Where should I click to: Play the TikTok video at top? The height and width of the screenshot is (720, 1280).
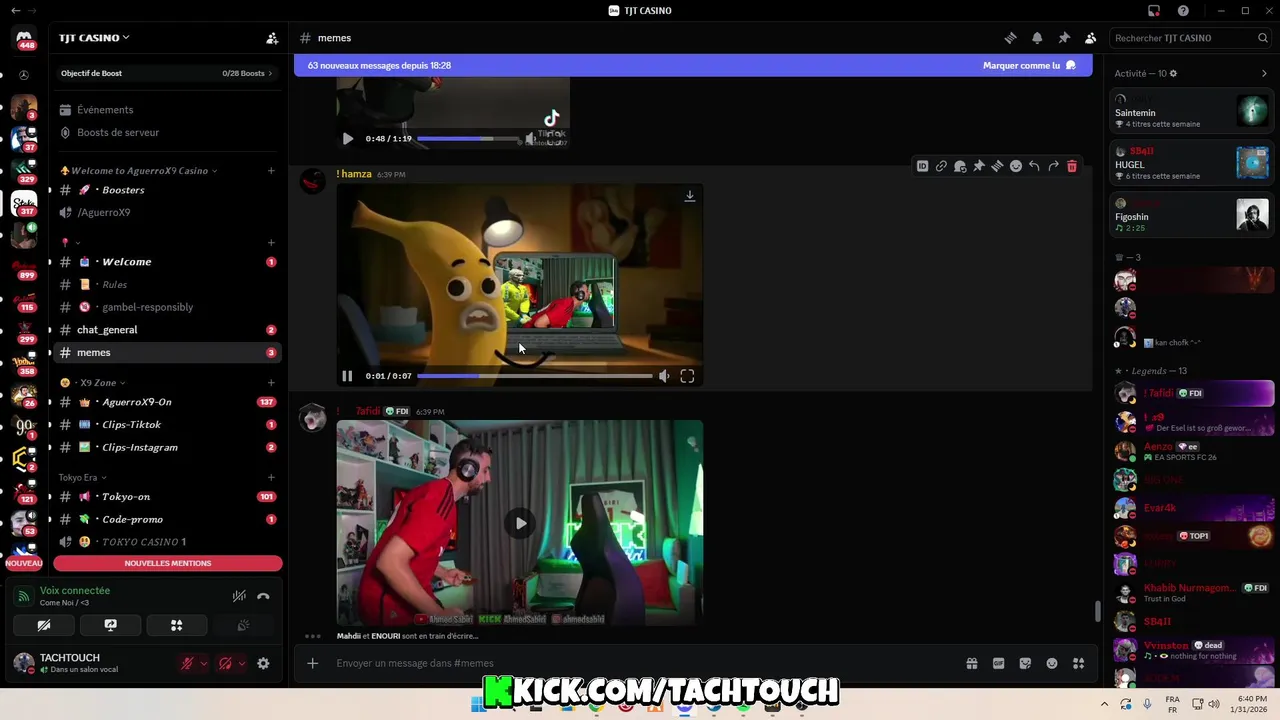(347, 139)
